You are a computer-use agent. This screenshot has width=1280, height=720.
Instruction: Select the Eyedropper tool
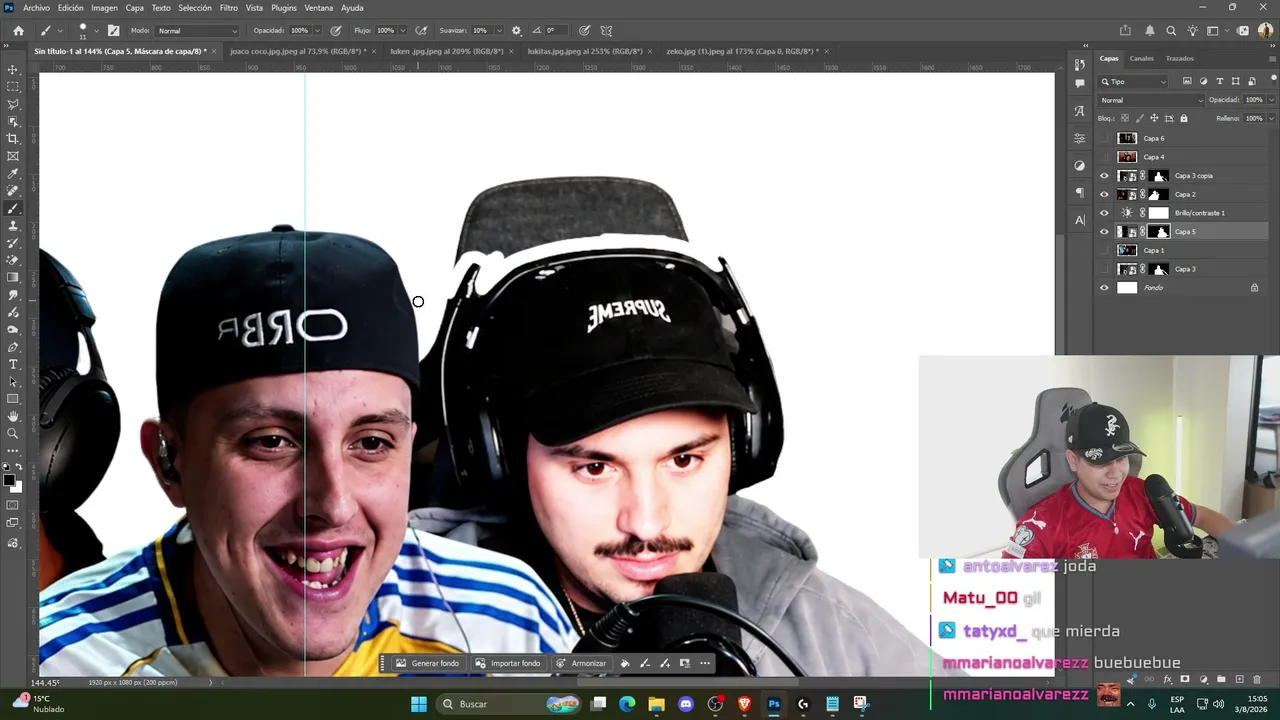tap(13, 174)
